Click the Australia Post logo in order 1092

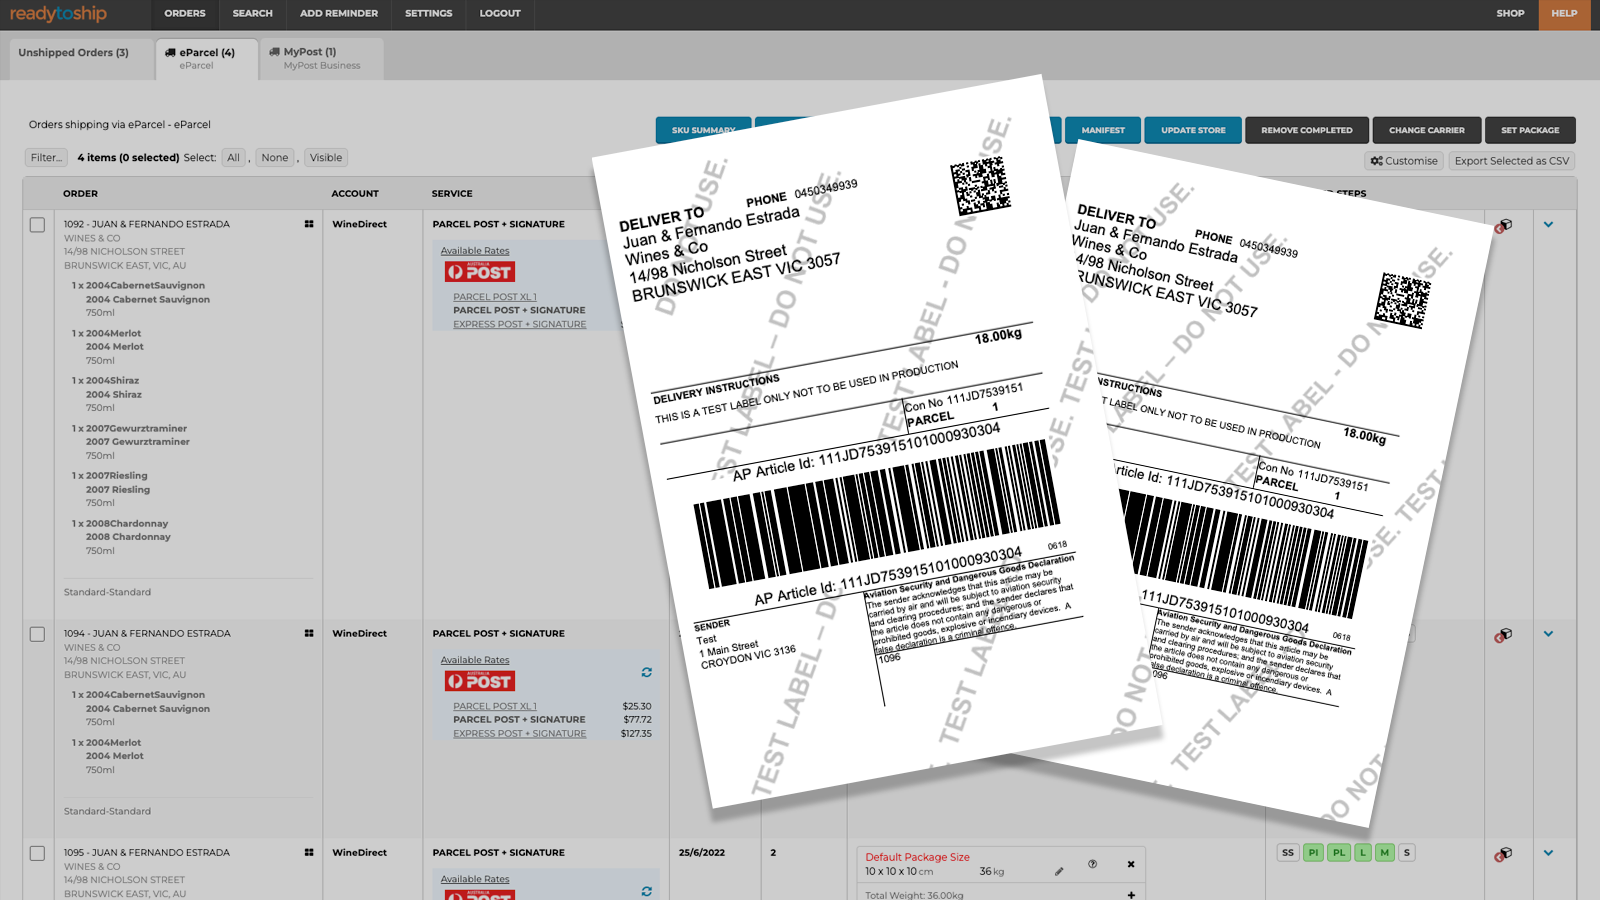479,272
